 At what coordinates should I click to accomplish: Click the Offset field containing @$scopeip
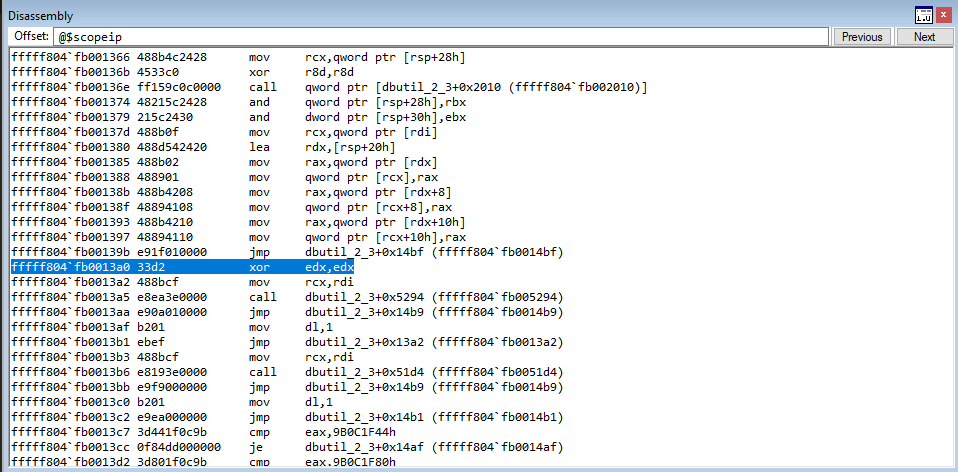point(441,37)
